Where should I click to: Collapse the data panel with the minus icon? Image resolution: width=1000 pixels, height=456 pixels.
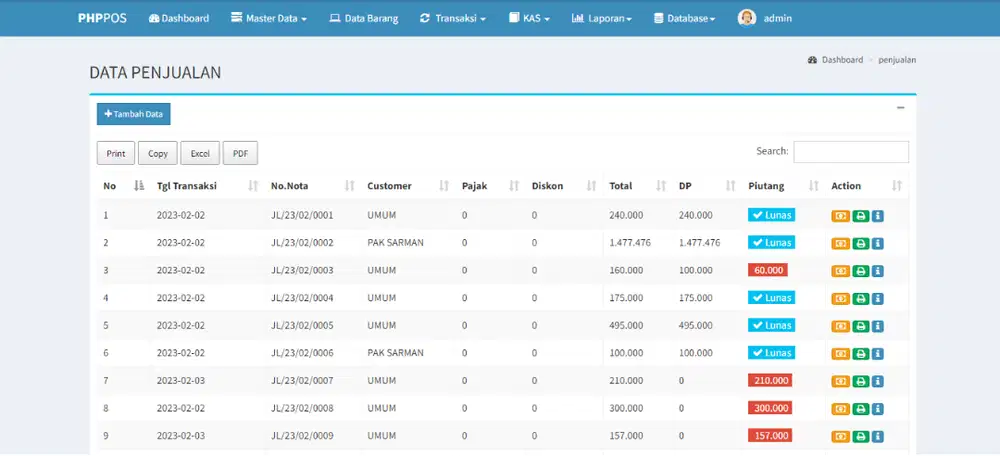[x=900, y=107]
